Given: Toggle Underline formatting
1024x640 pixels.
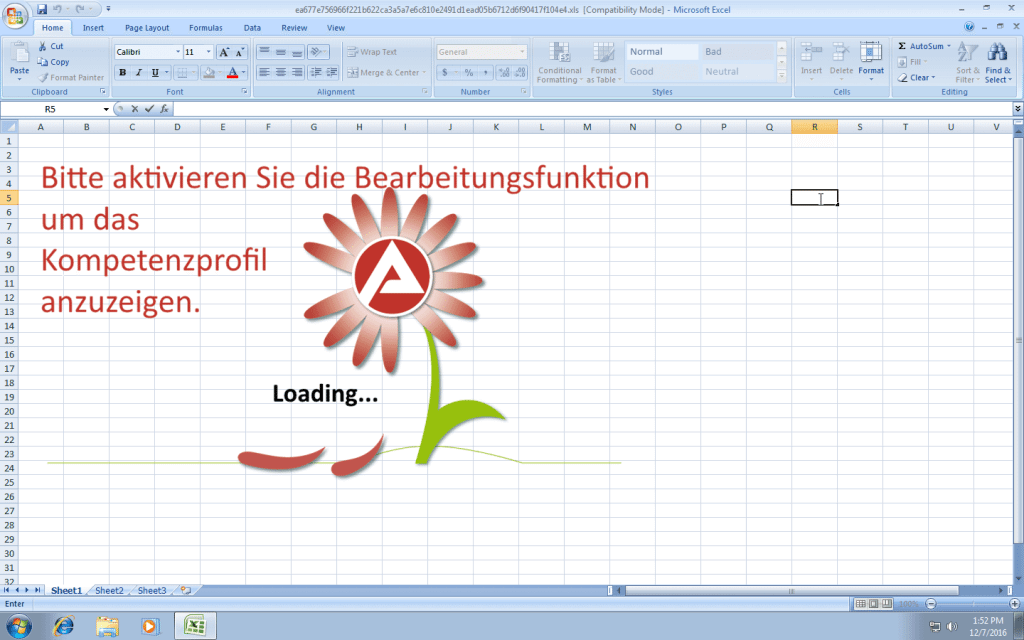Looking at the screenshot, I should pyautogui.click(x=155, y=72).
